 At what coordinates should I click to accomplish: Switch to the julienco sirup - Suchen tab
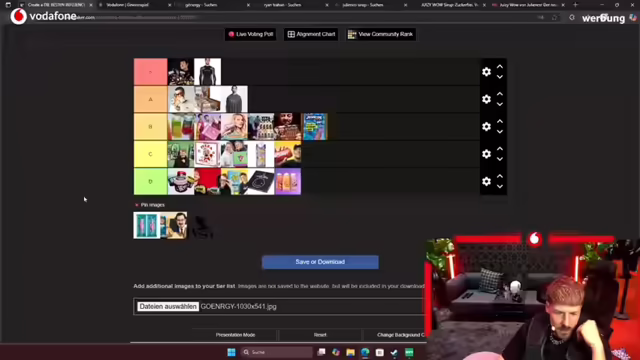click(362, 5)
